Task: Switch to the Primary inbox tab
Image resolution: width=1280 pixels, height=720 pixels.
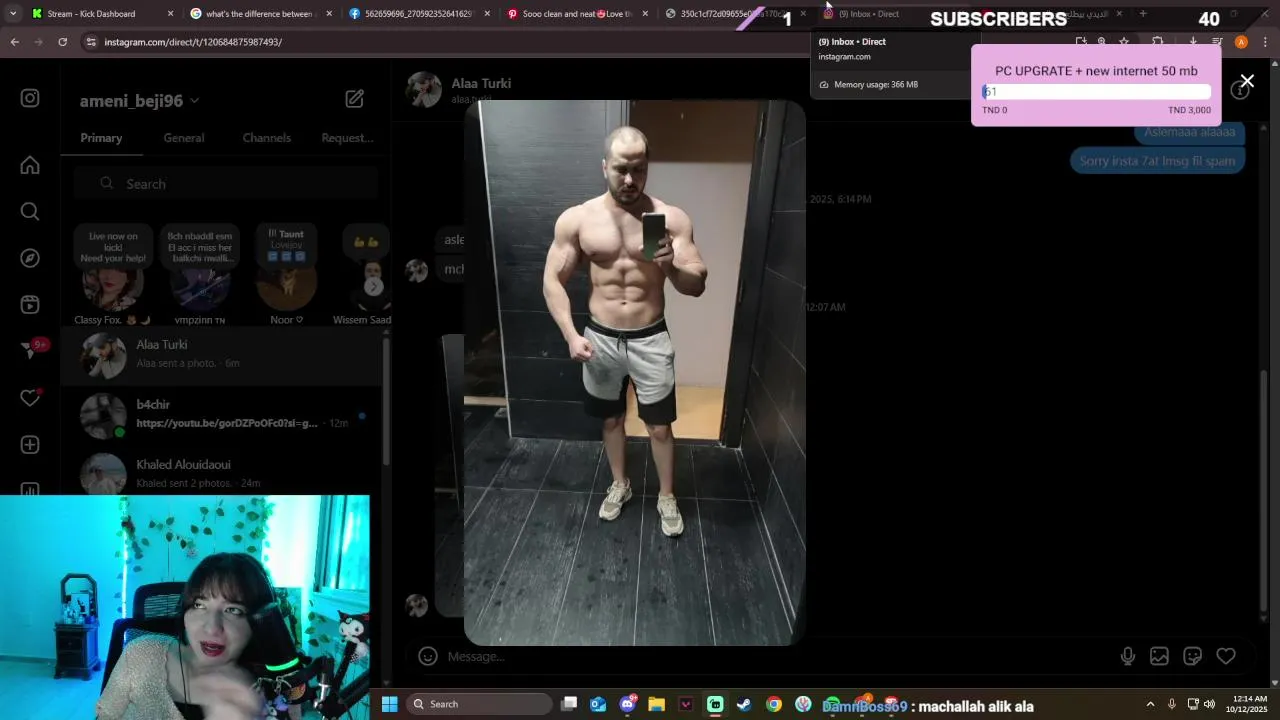Action: point(101,138)
